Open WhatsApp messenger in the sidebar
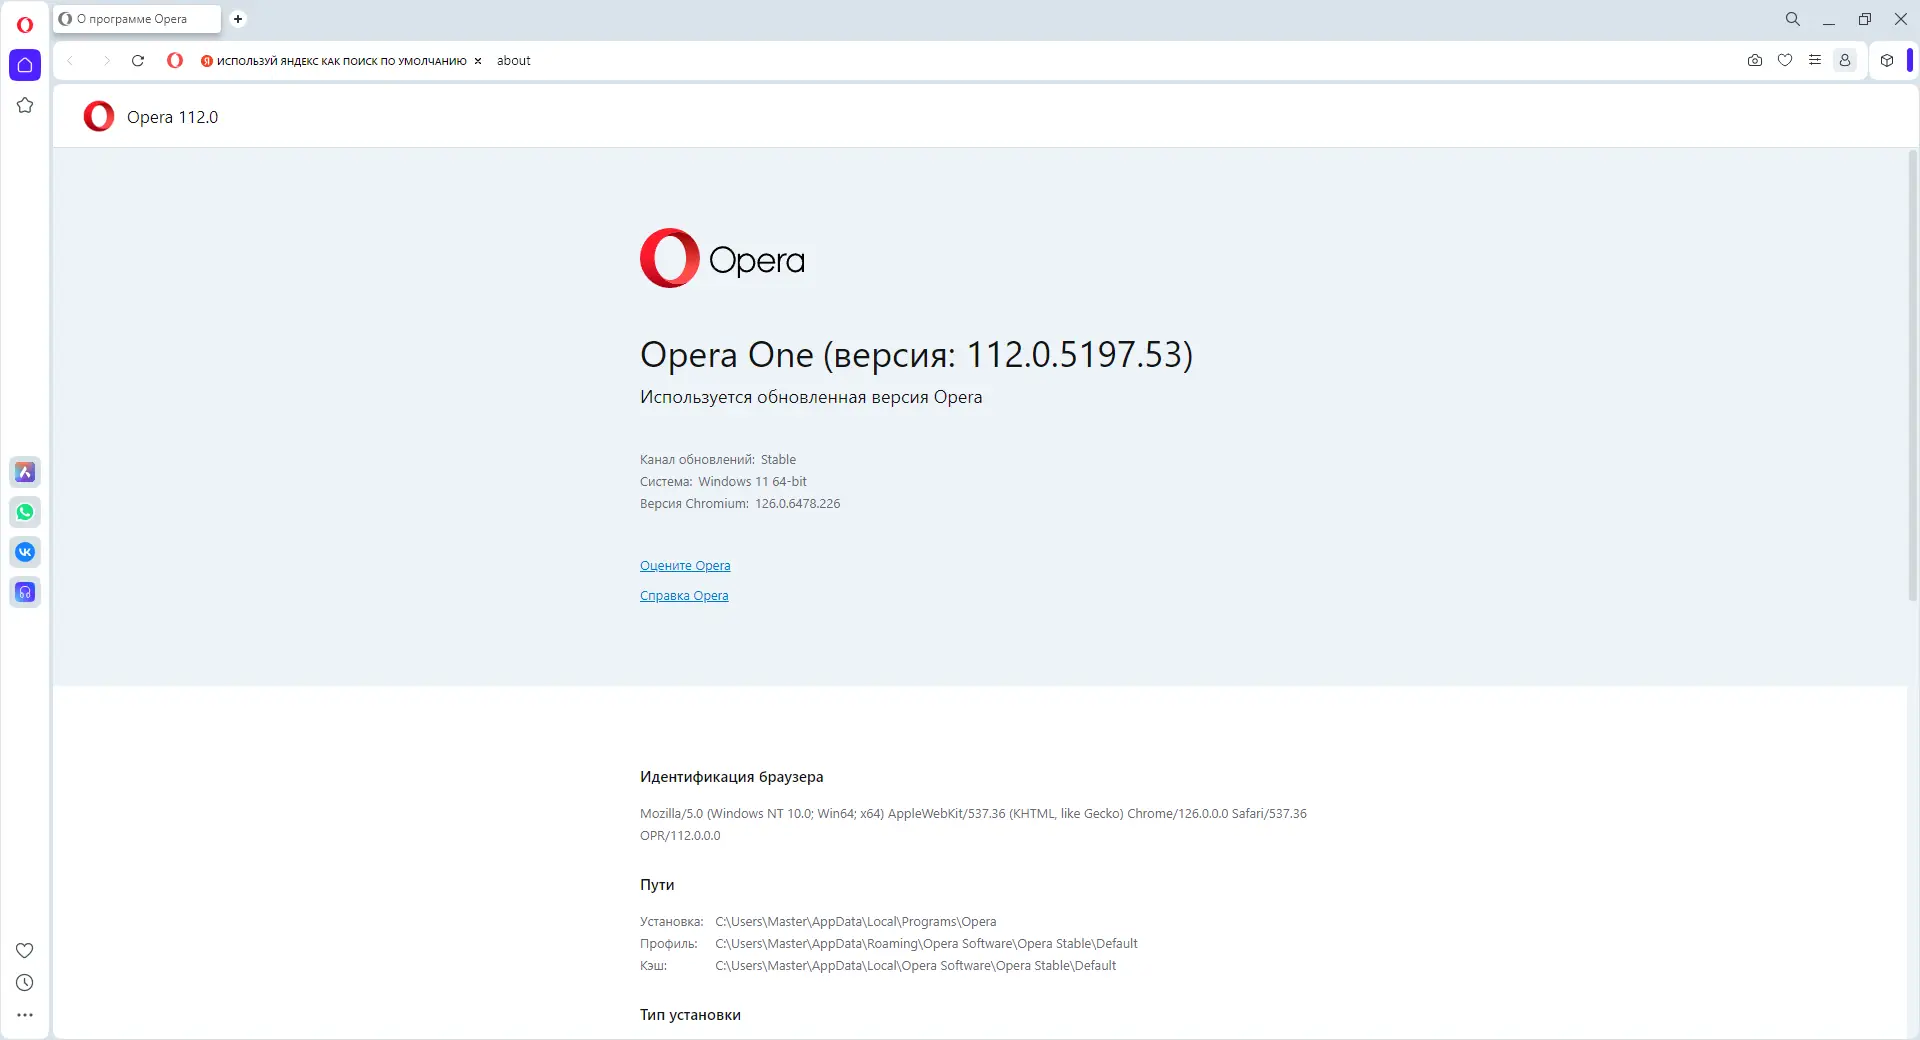Viewport: 1920px width, 1040px height. click(x=25, y=512)
